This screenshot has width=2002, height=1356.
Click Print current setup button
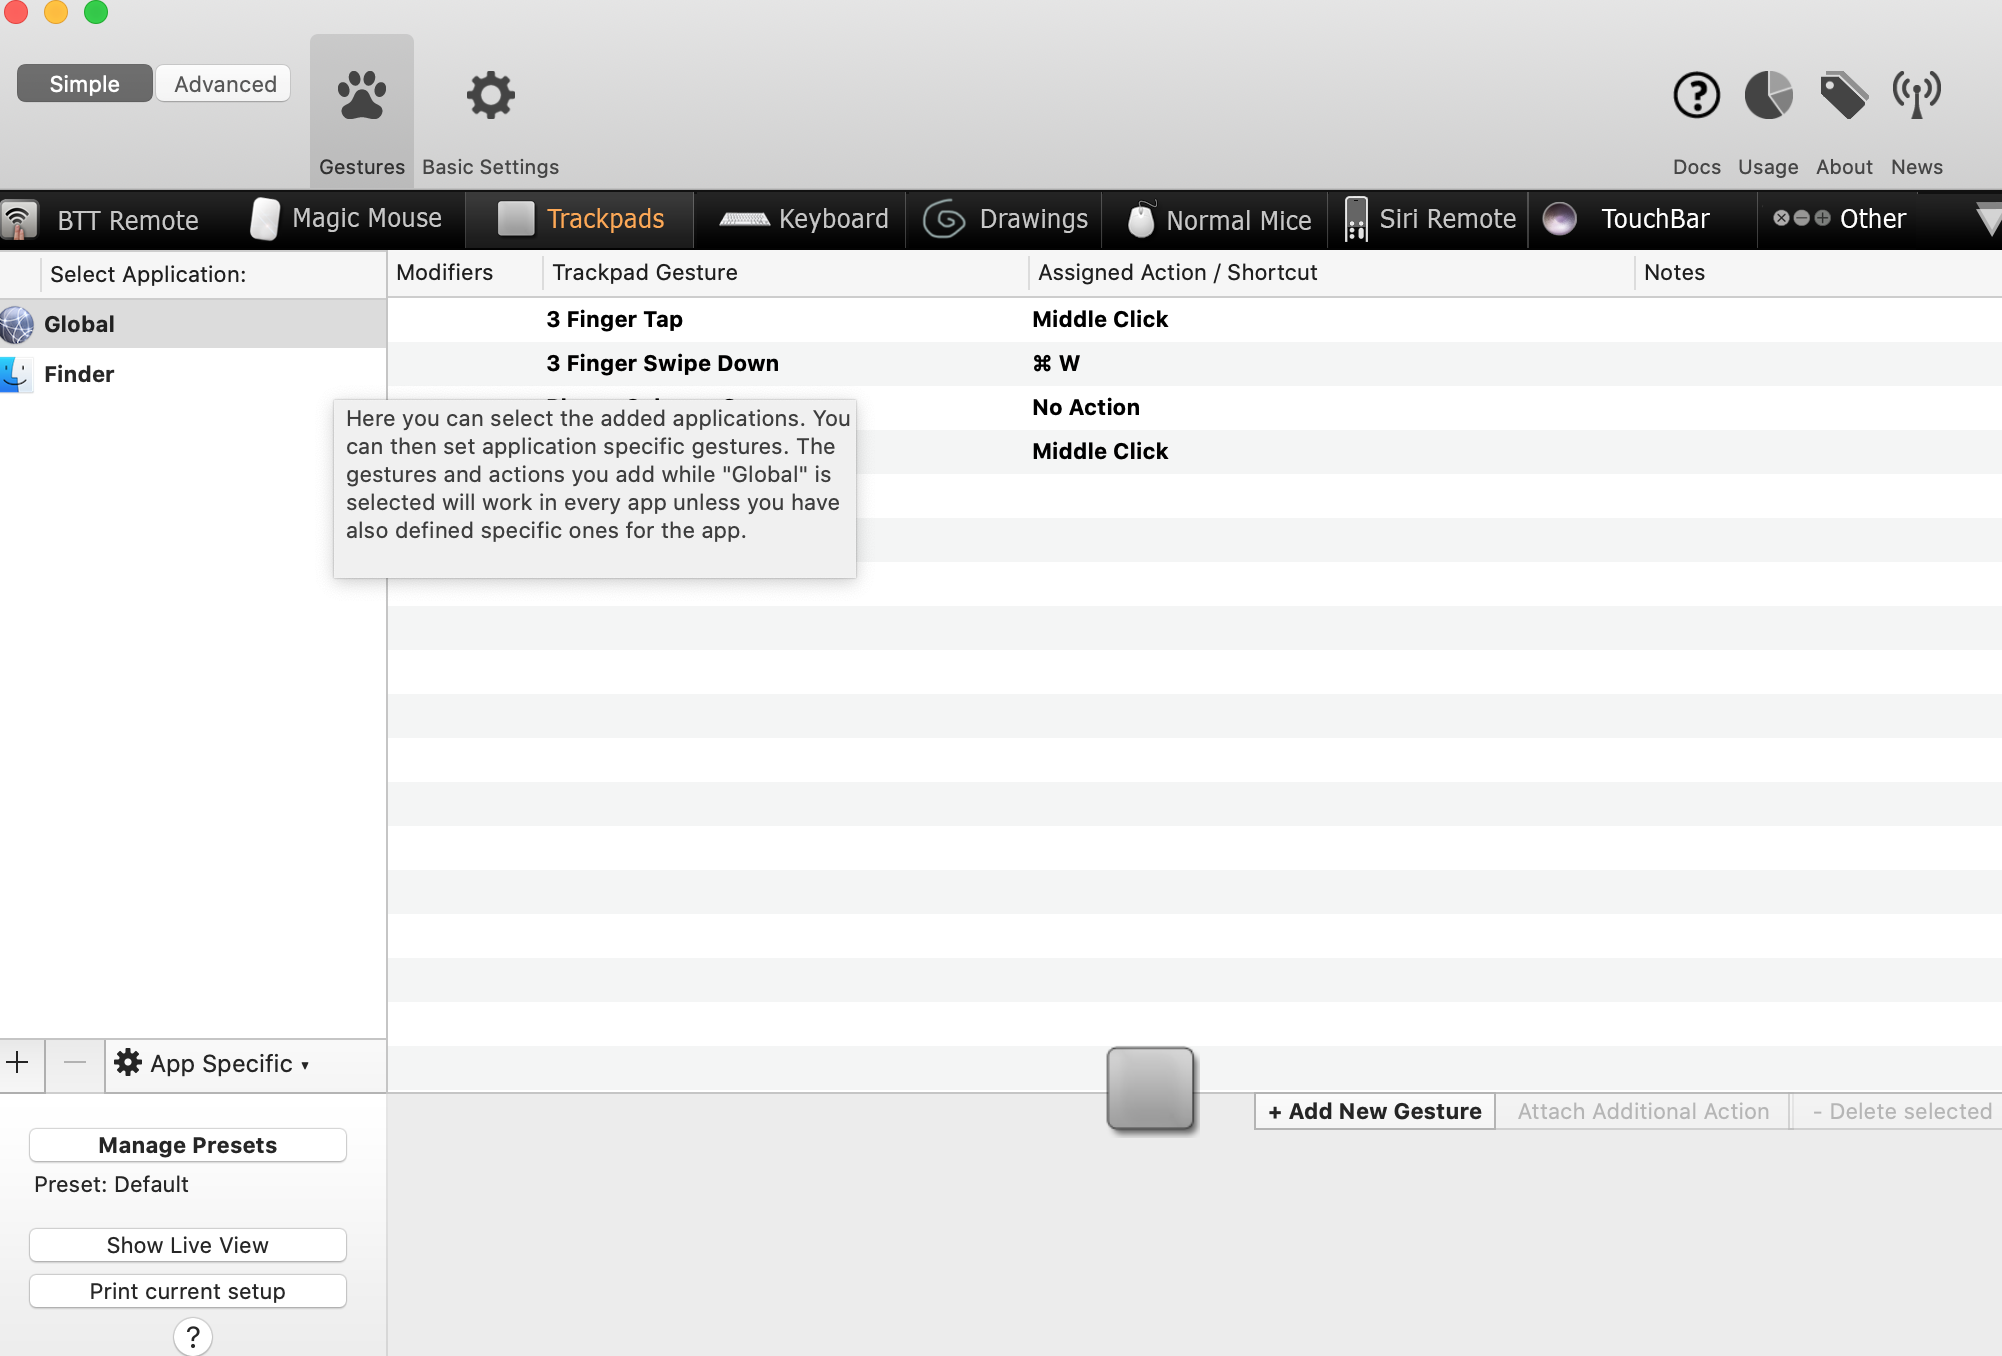point(188,1292)
